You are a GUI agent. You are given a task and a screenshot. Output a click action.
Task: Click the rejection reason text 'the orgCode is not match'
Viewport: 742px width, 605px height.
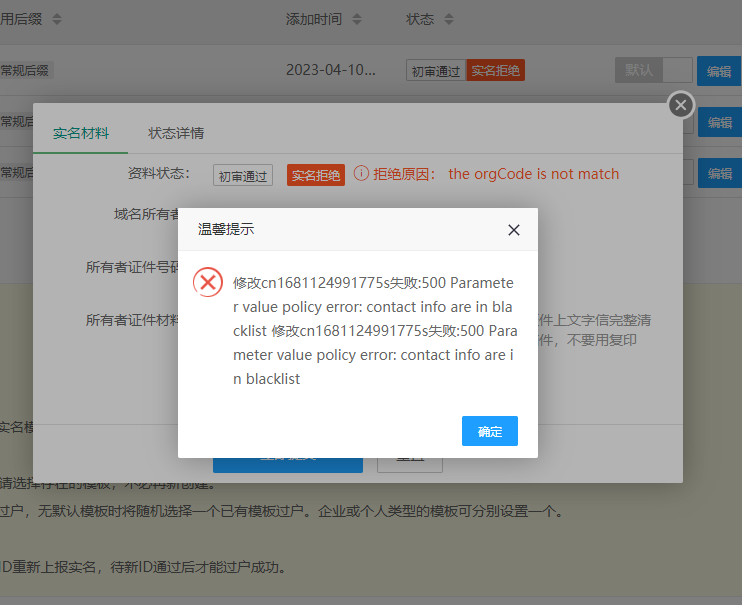tap(533, 174)
